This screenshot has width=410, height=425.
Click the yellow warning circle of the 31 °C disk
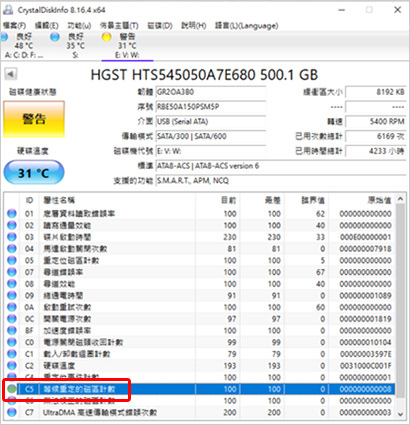click(x=106, y=37)
